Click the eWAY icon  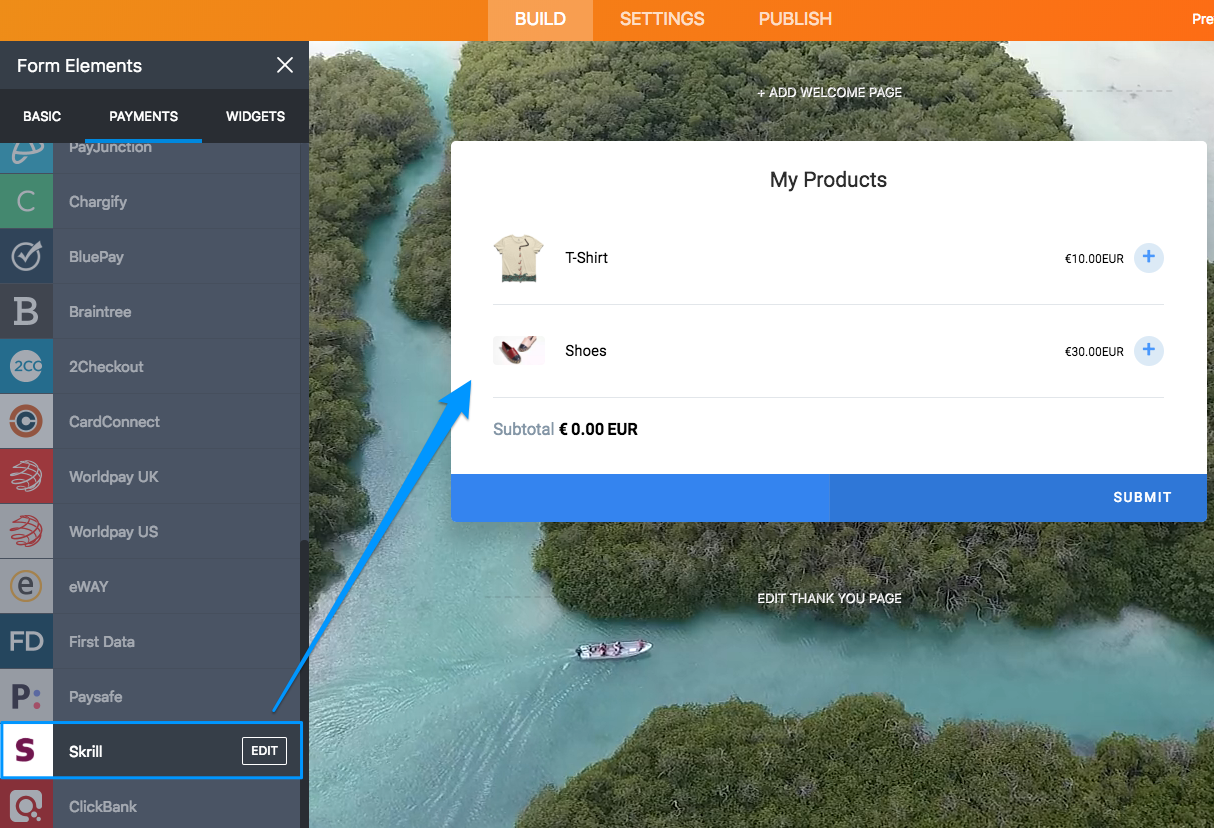tap(26, 587)
